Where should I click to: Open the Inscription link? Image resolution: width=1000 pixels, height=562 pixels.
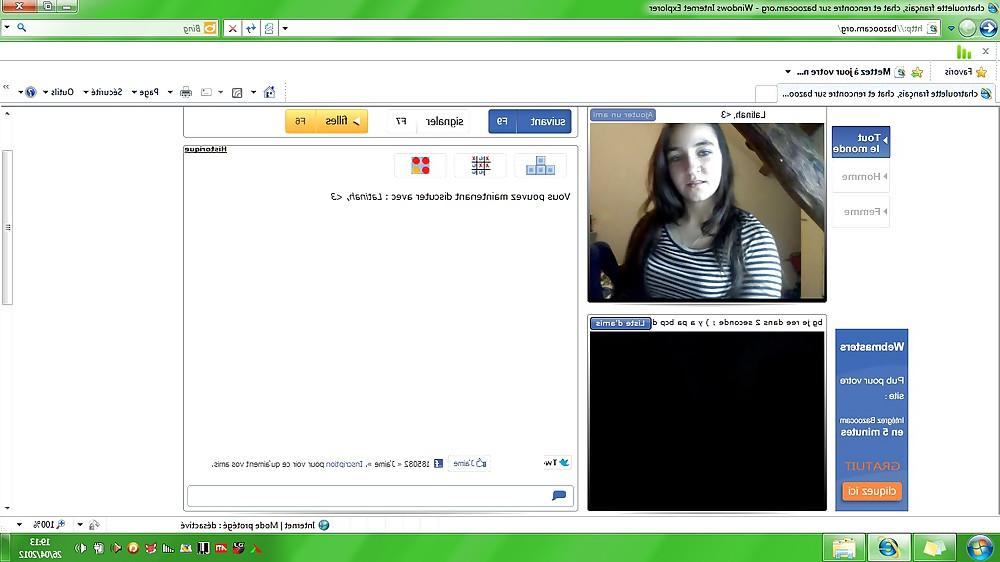pos(344,464)
